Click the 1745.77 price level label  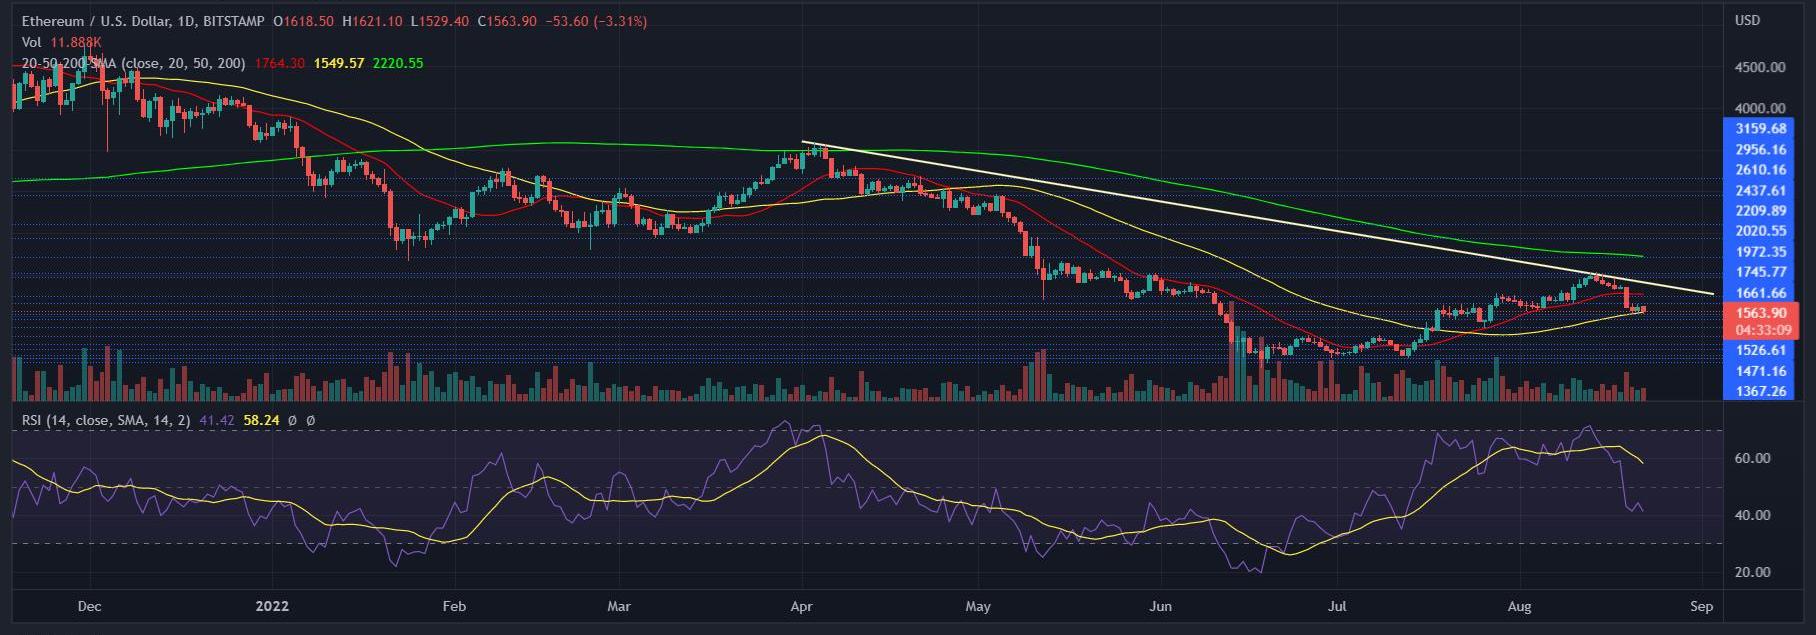pos(1761,272)
